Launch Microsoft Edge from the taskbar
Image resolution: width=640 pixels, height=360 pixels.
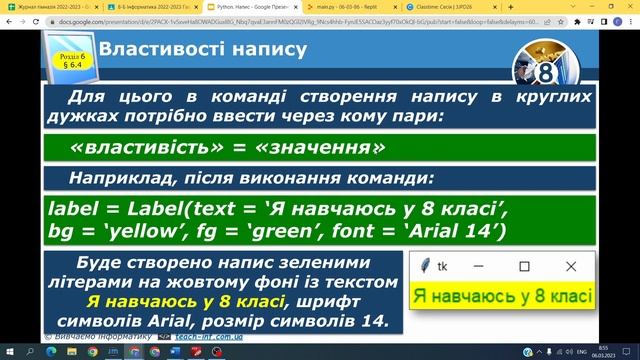click(x=51, y=351)
